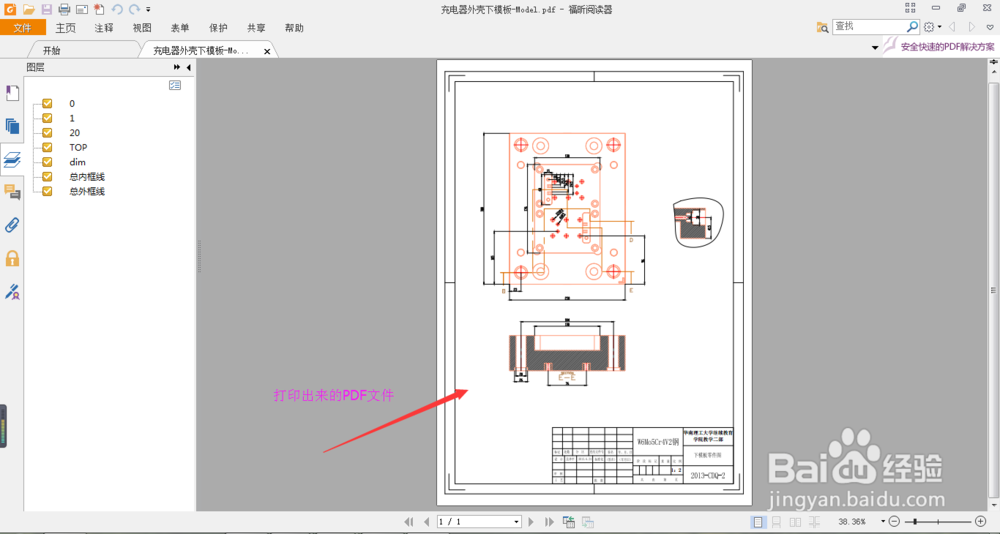This screenshot has width=1000, height=534.
Task: Switch to the 保护 ribbon tab
Action: click(x=218, y=27)
